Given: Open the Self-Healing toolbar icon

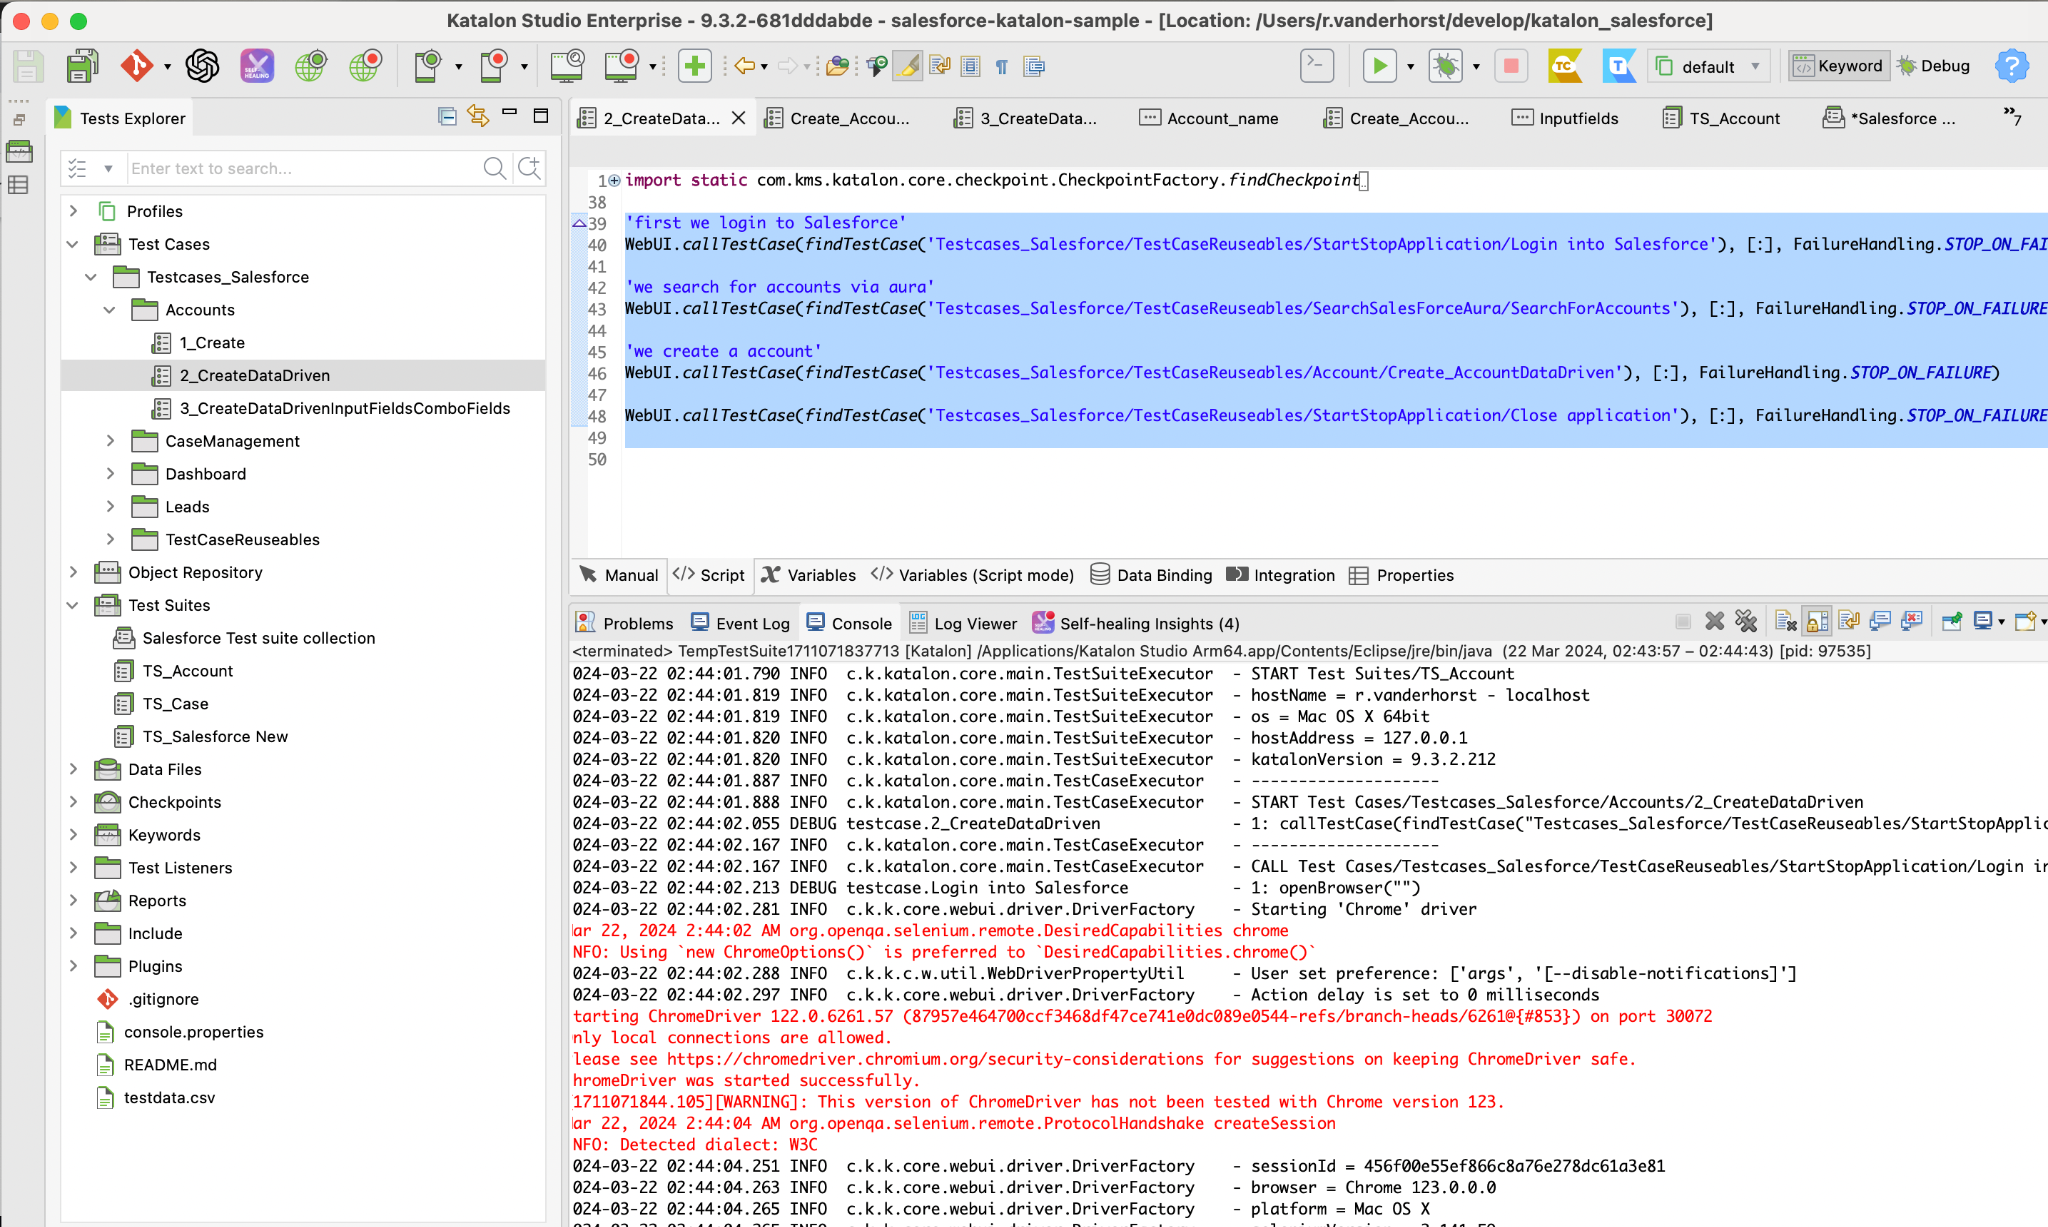Looking at the screenshot, I should tap(257, 66).
